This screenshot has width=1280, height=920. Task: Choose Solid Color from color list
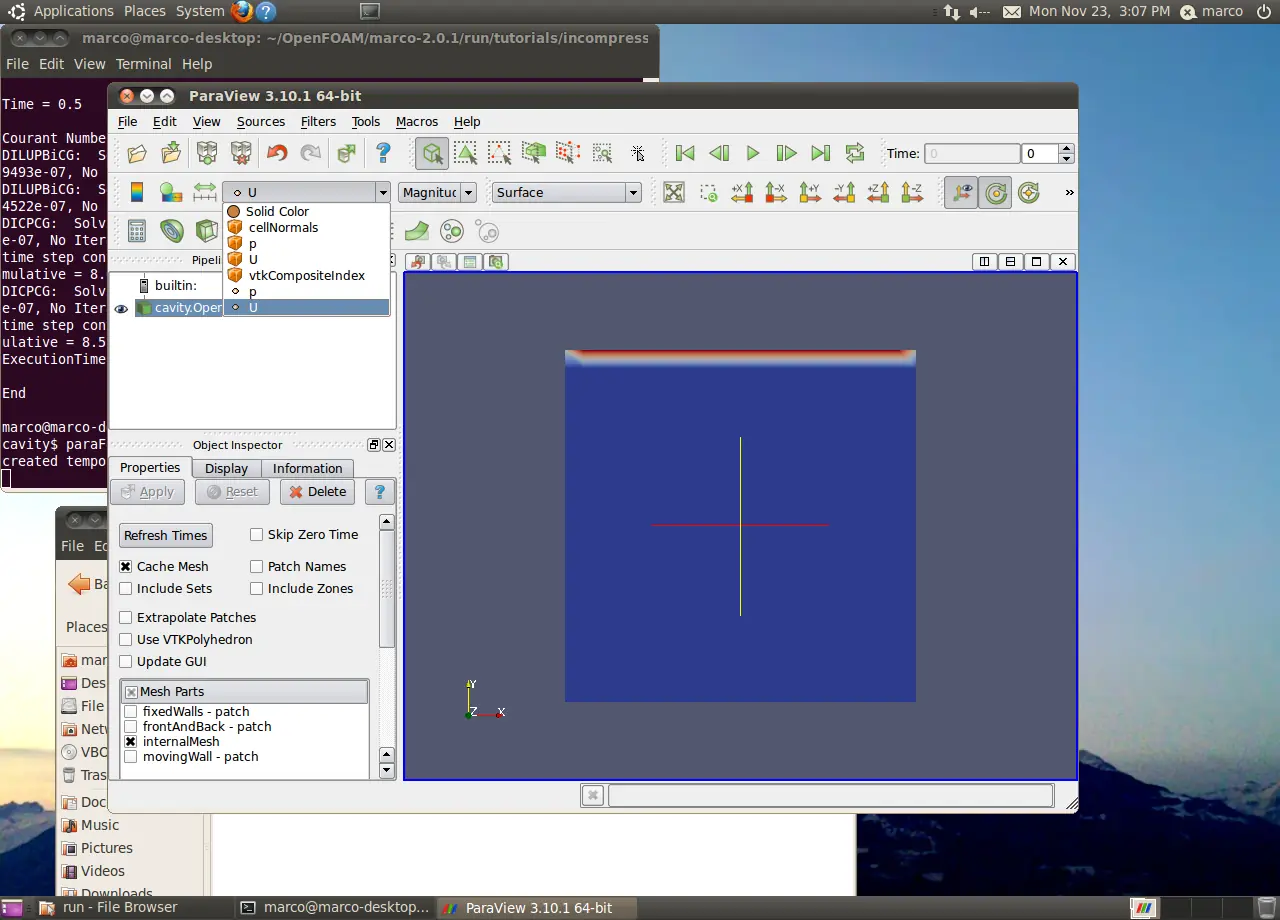coord(306,212)
